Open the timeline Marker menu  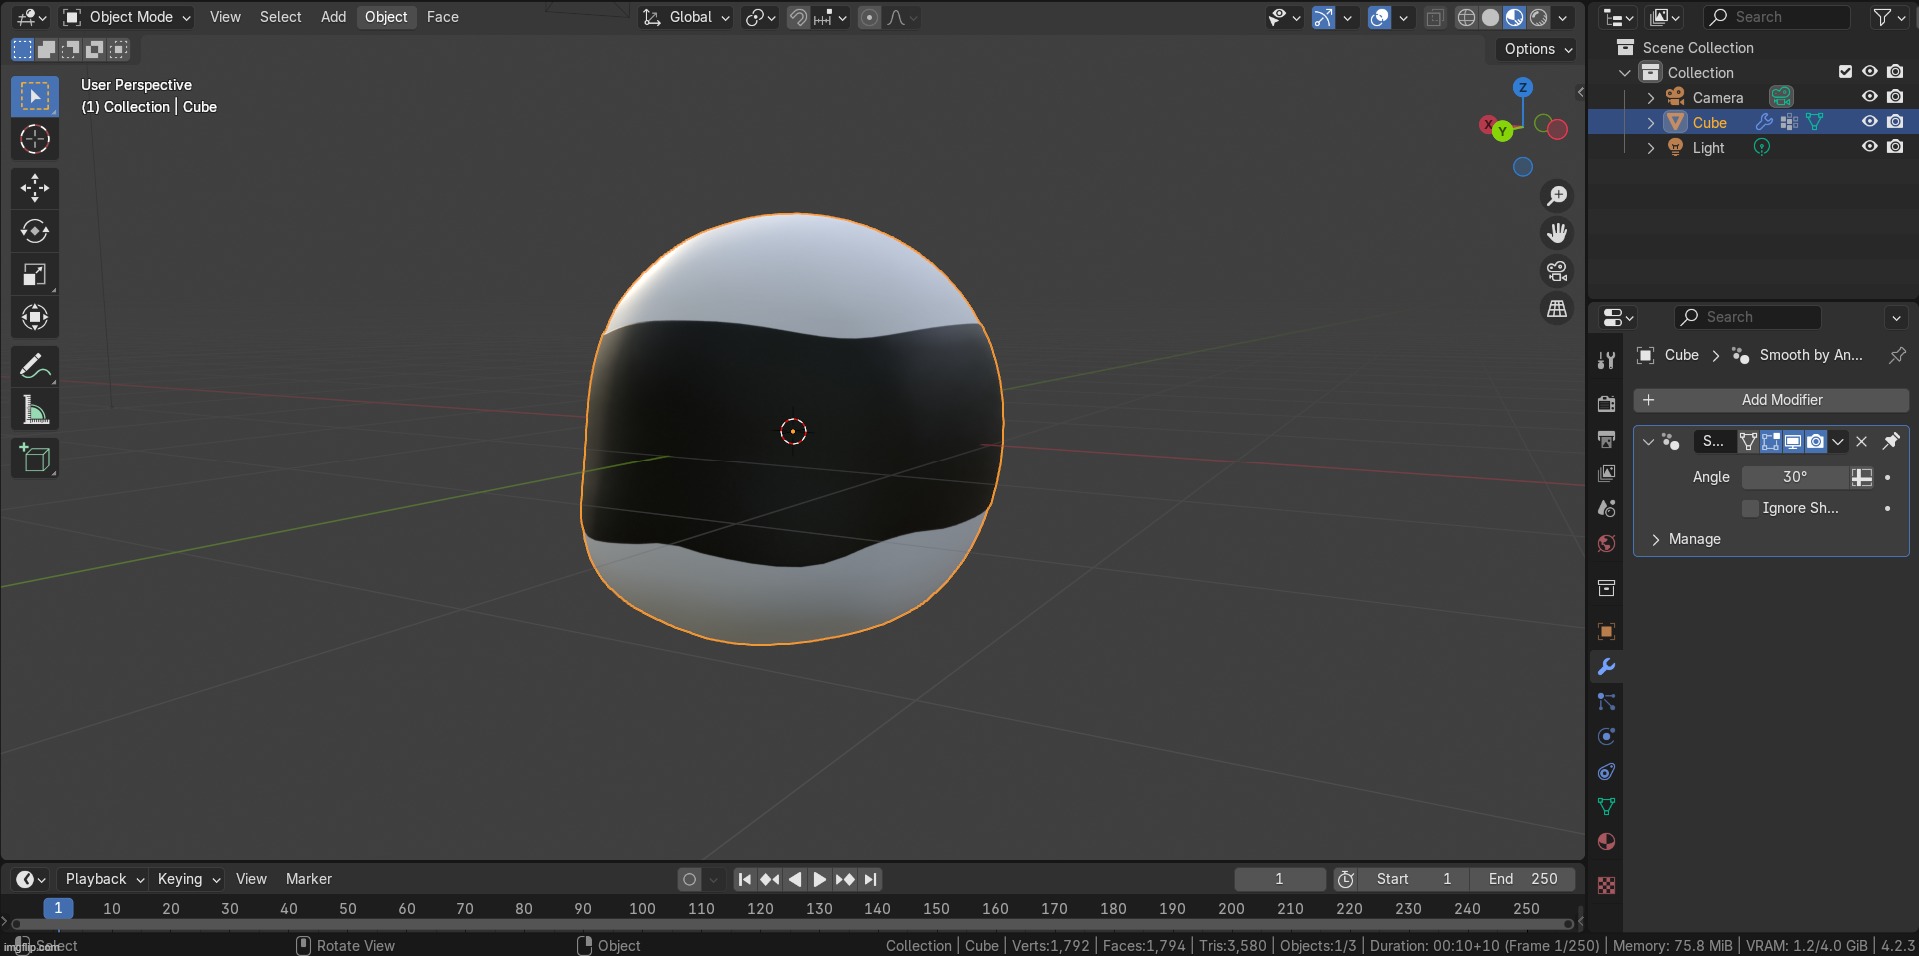pyautogui.click(x=308, y=879)
